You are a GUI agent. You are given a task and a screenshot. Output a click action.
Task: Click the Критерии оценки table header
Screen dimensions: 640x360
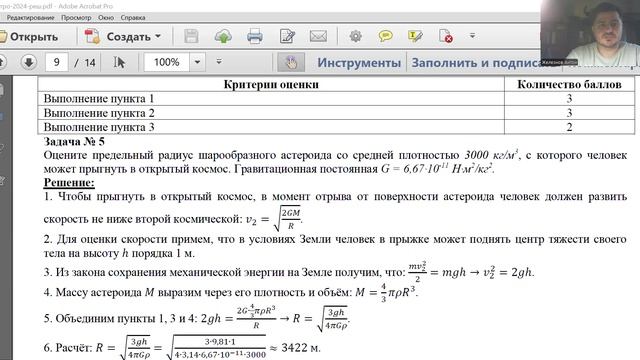click(x=271, y=84)
